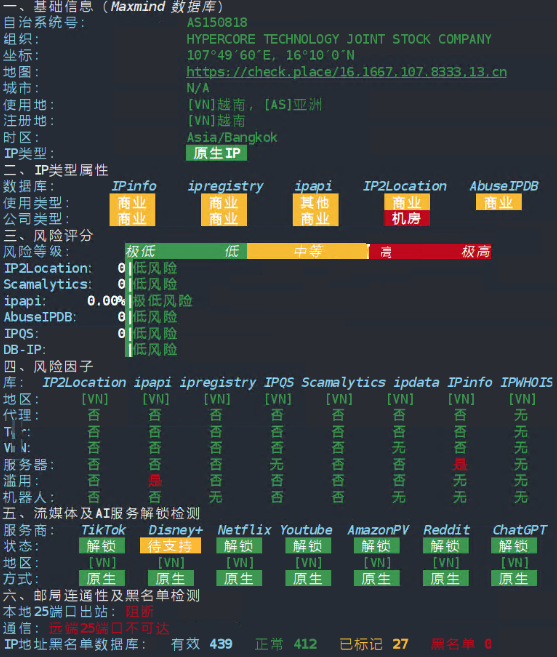Click the DB-IP risk row label
The height and width of the screenshot is (657, 557).
click(24, 350)
